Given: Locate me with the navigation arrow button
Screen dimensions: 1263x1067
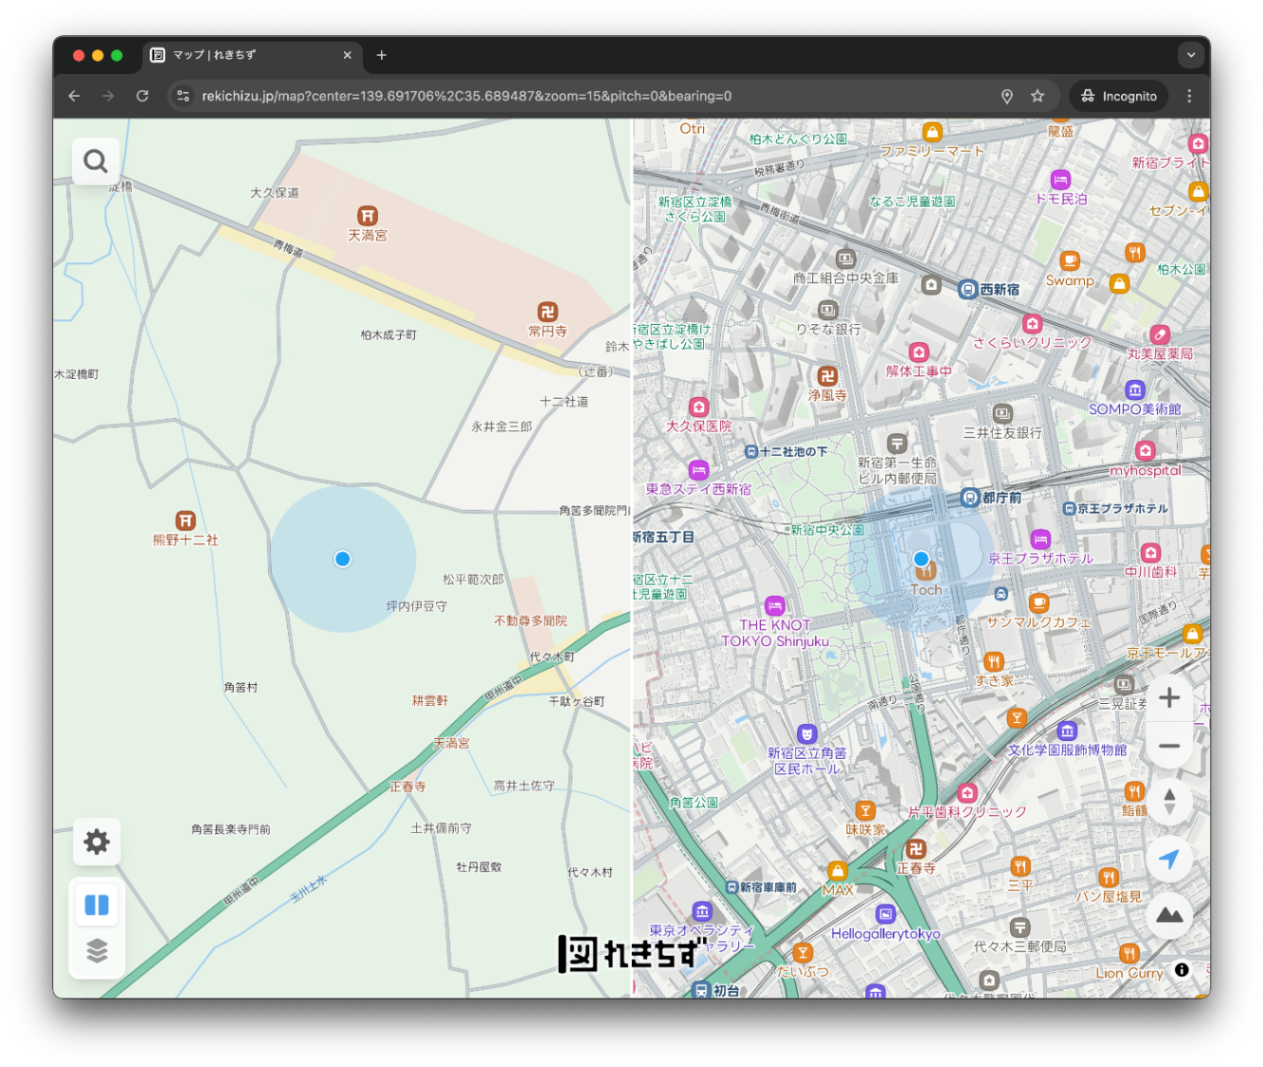Looking at the screenshot, I should (x=1169, y=859).
